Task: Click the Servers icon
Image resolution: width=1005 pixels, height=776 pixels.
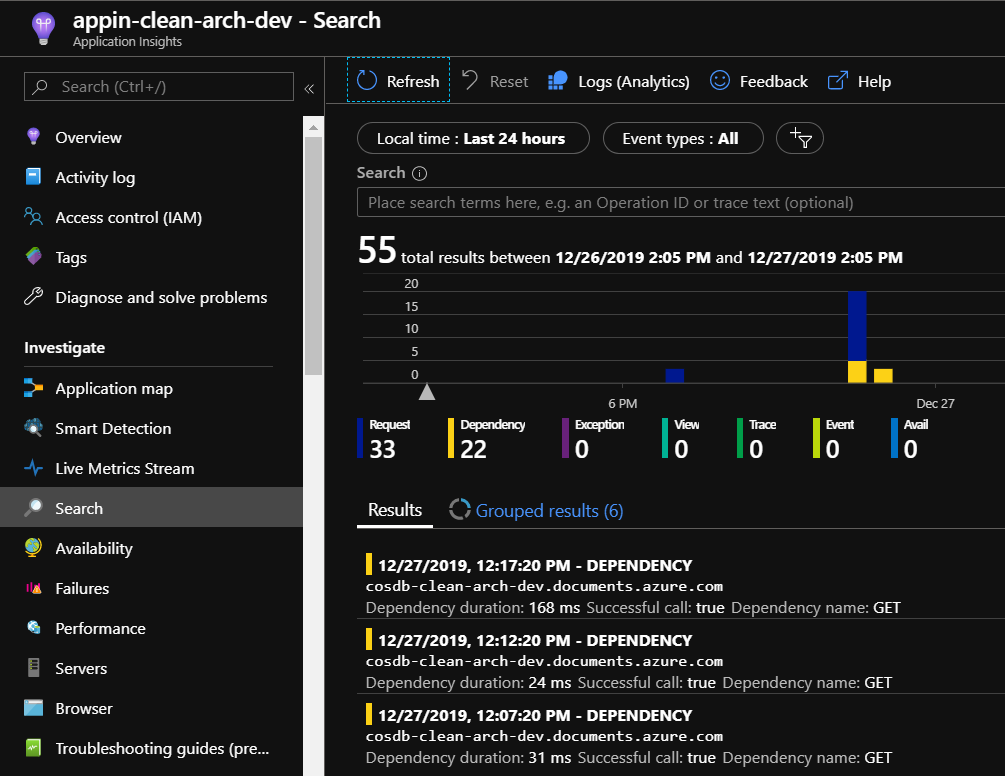Action: [x=33, y=668]
